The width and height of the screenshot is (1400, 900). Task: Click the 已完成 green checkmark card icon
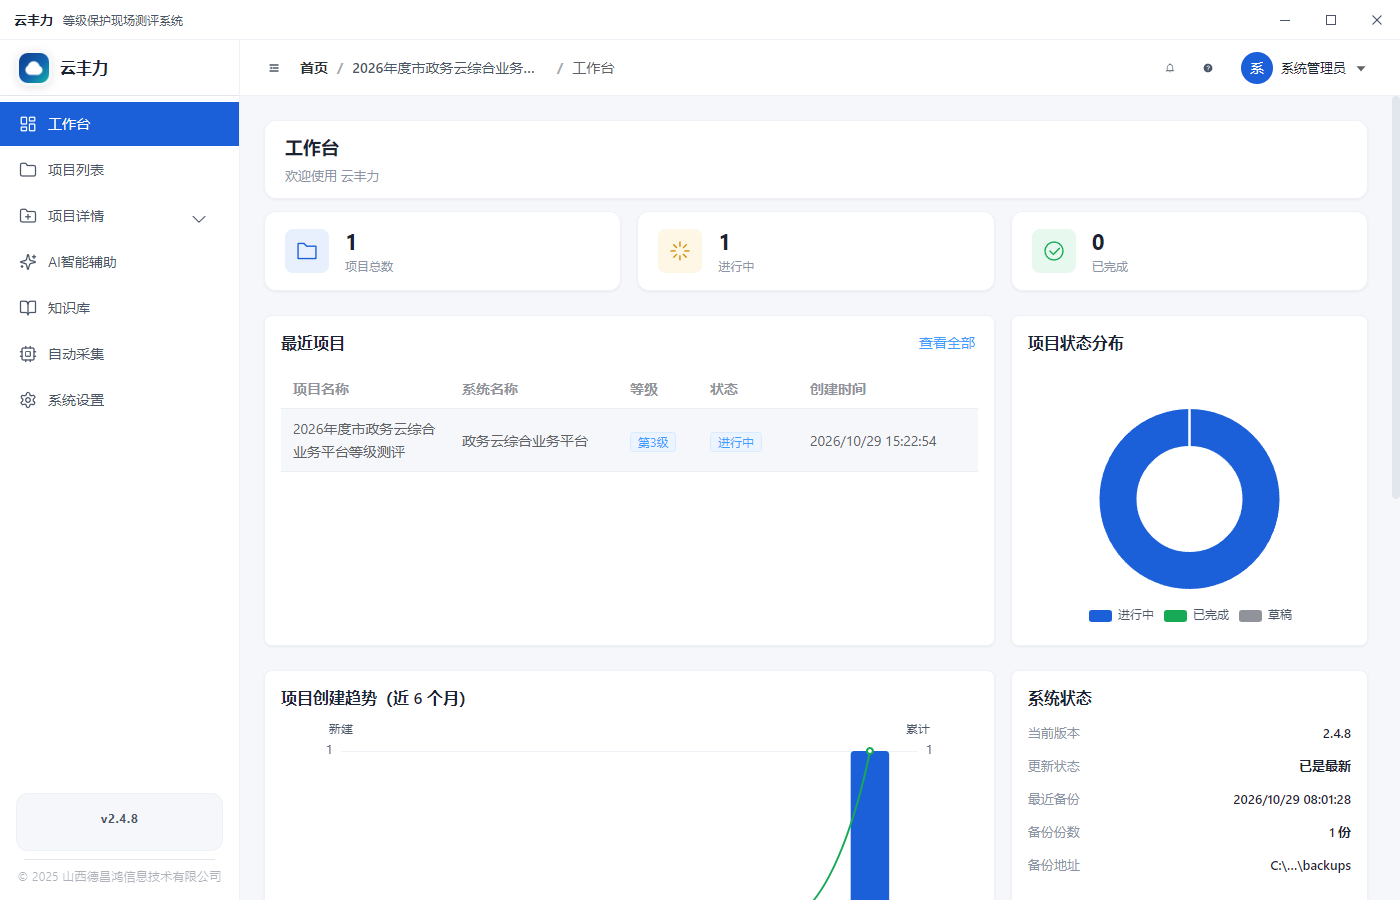tap(1054, 251)
